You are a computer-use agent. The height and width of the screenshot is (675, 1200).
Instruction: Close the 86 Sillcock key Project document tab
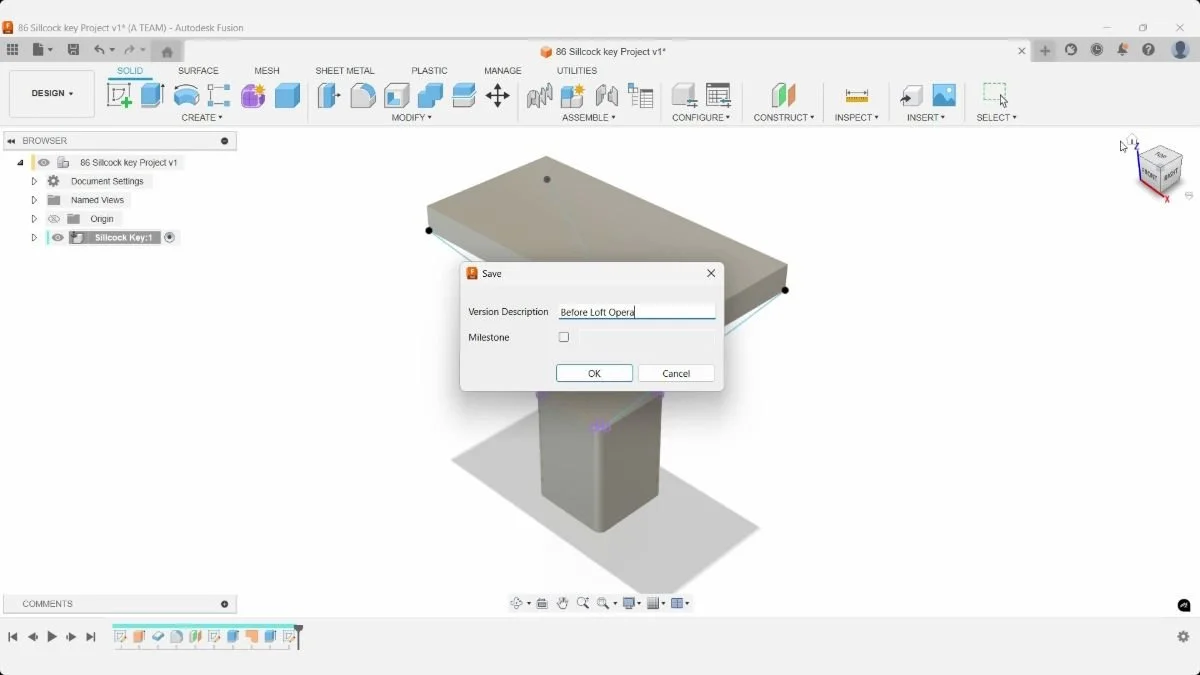(x=1022, y=51)
